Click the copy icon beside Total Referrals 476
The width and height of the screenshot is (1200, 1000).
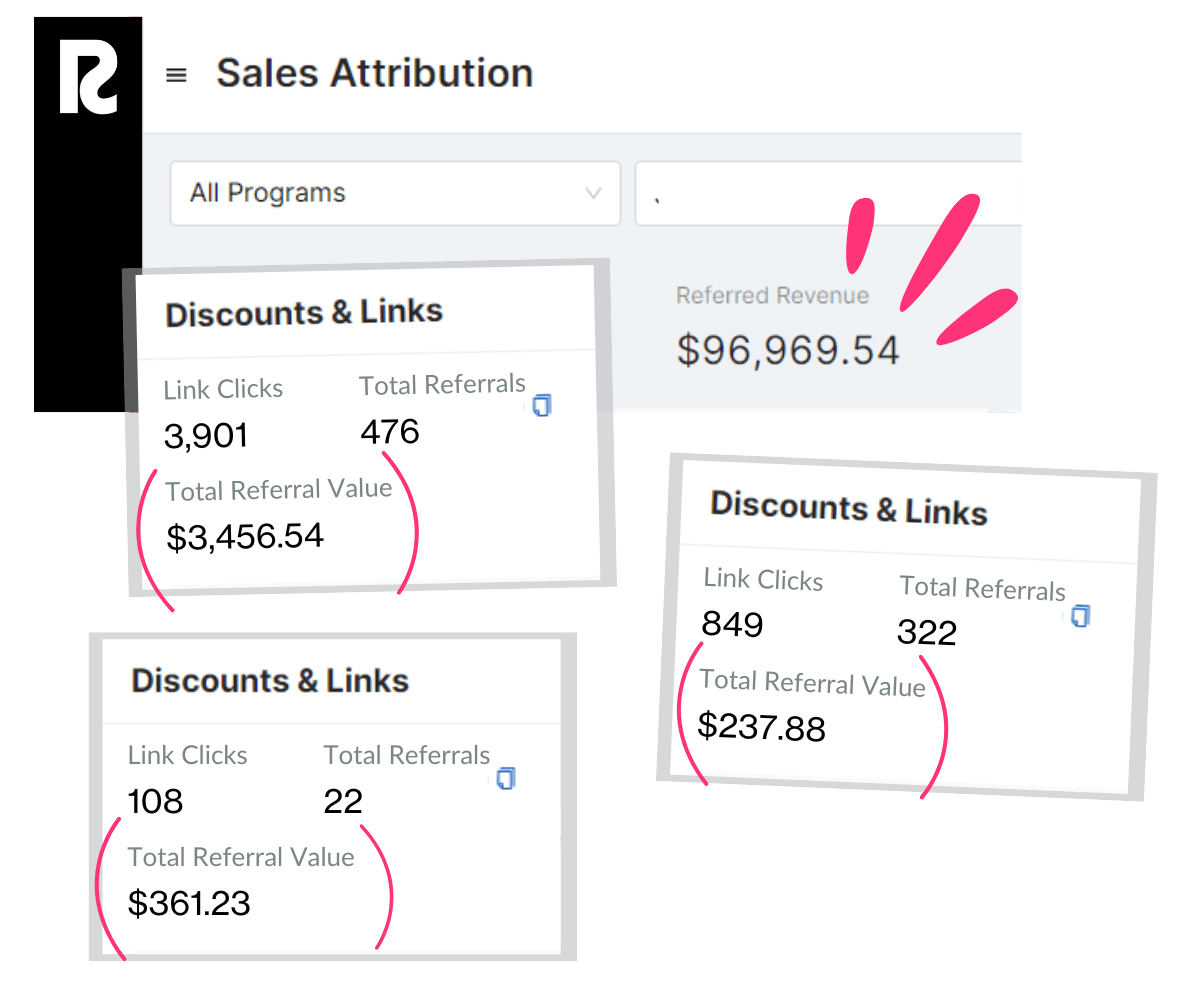[x=541, y=405]
